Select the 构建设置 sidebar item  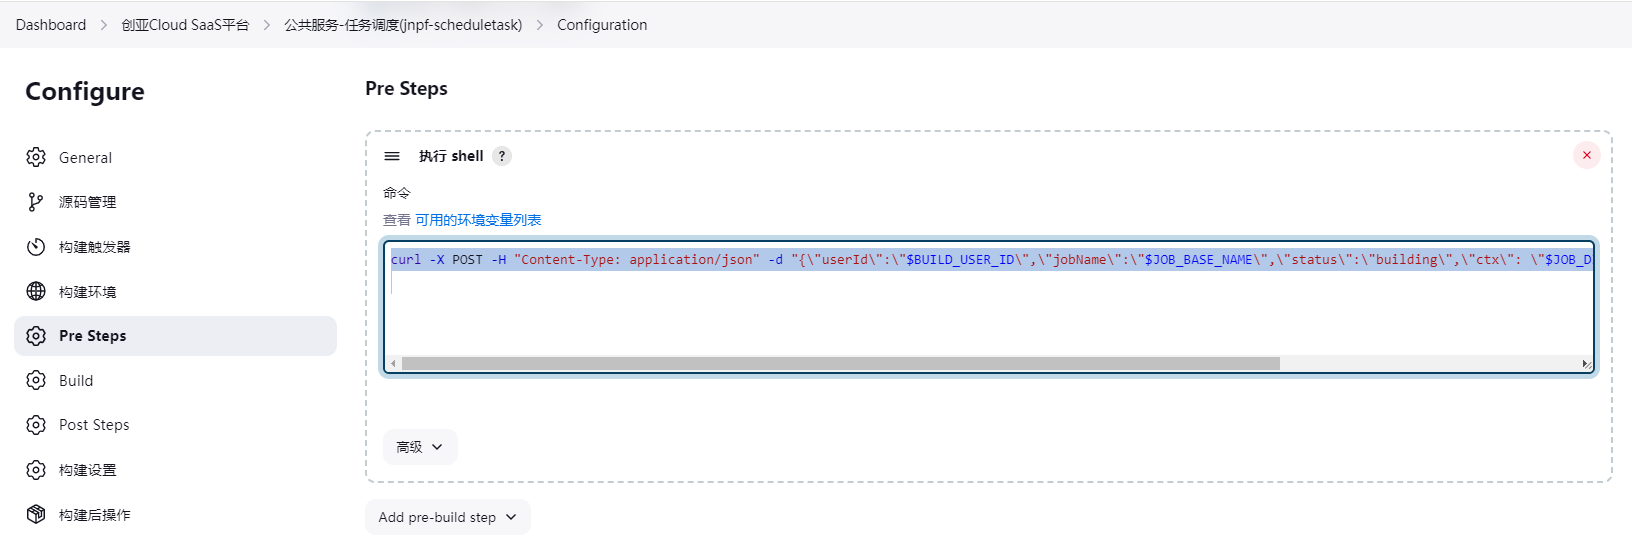coord(87,470)
